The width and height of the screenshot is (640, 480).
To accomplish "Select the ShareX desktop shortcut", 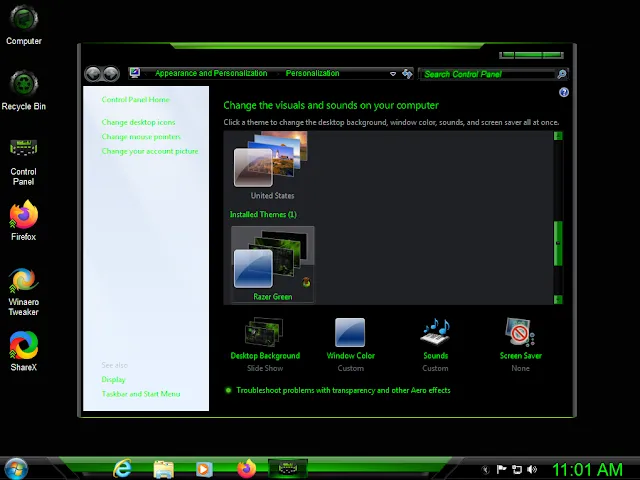I will pyautogui.click(x=24, y=351).
